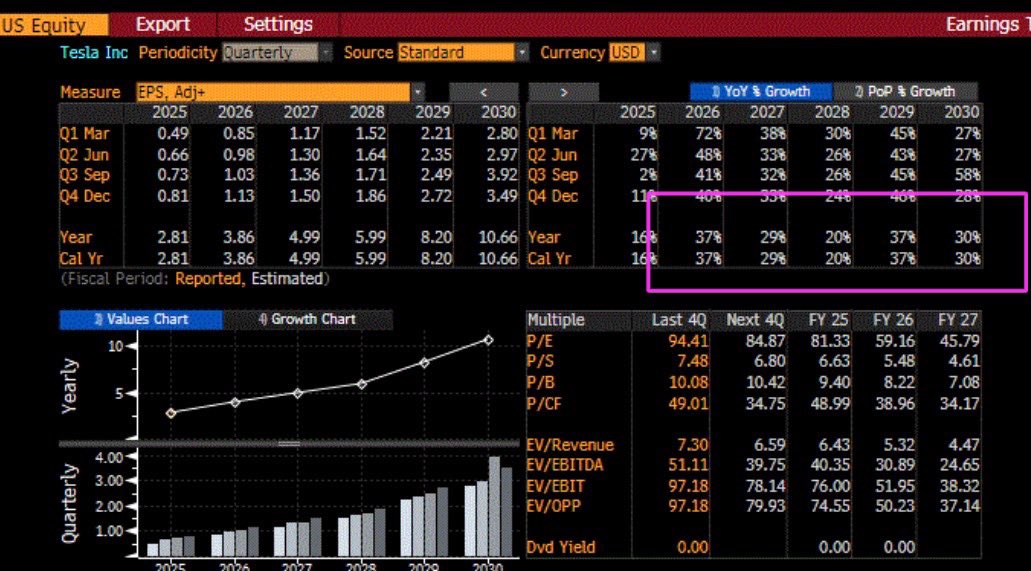The width and height of the screenshot is (1031, 571).
Task: Open the Settings menu
Action: coord(278,25)
